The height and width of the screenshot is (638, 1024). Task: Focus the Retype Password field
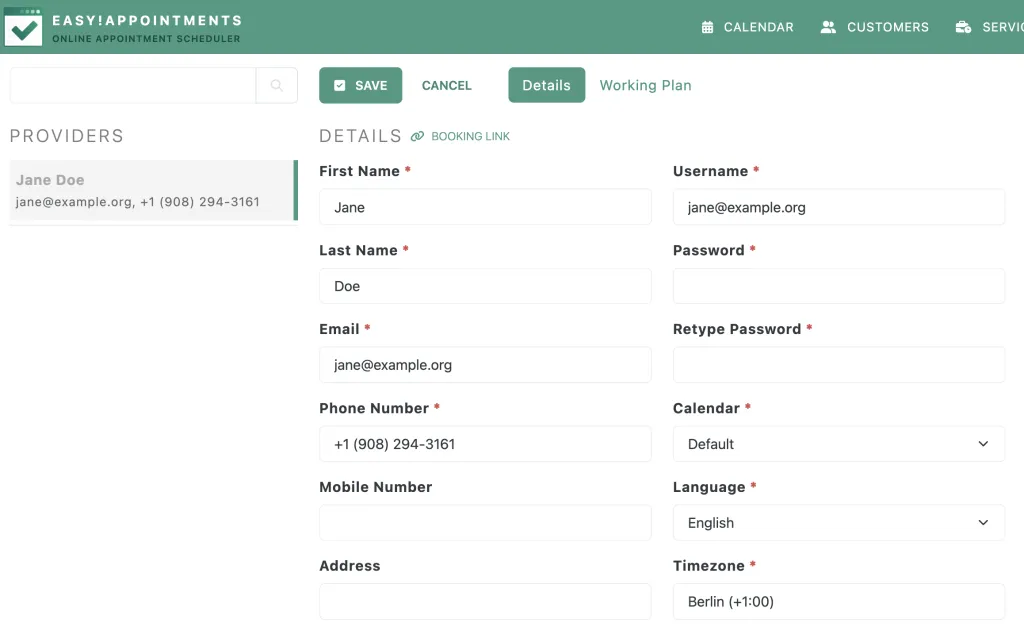pyautogui.click(x=839, y=365)
